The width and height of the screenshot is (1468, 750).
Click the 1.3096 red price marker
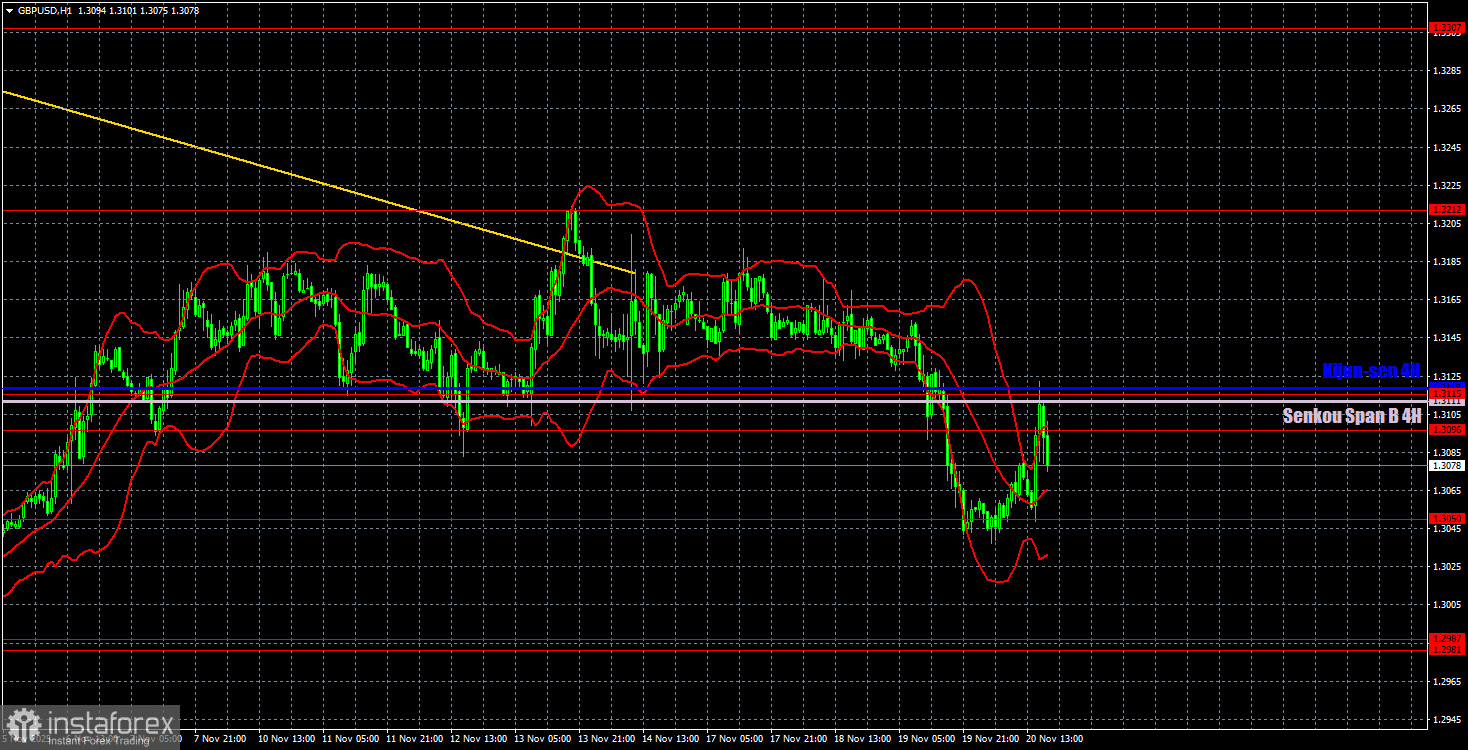[1446, 429]
